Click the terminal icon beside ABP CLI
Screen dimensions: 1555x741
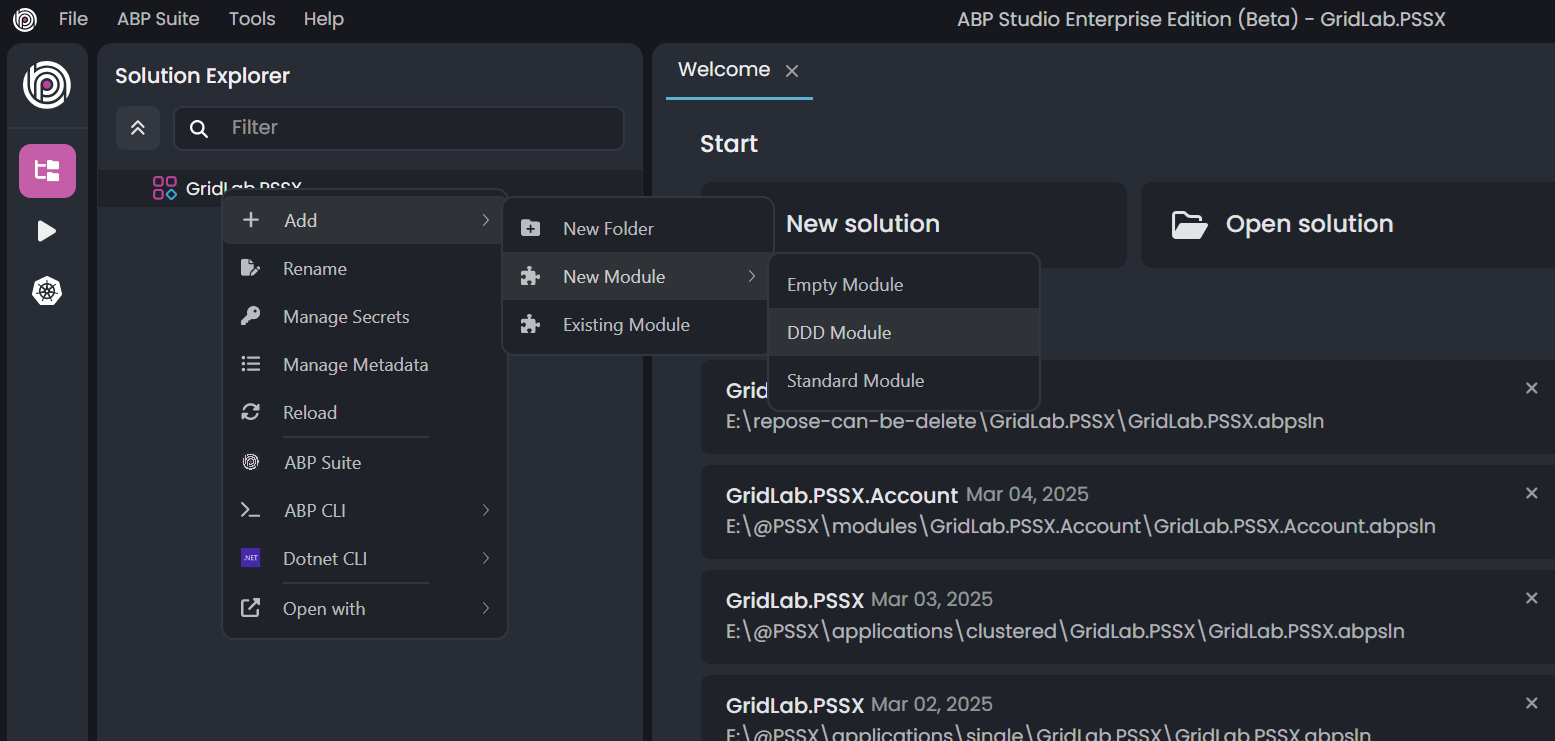click(251, 510)
